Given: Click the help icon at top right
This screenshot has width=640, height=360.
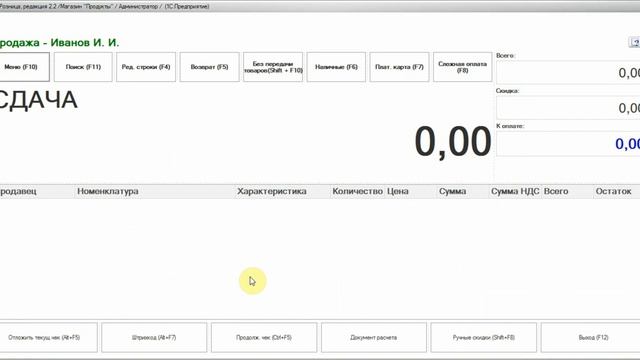Looking at the screenshot, I should coord(635,42).
